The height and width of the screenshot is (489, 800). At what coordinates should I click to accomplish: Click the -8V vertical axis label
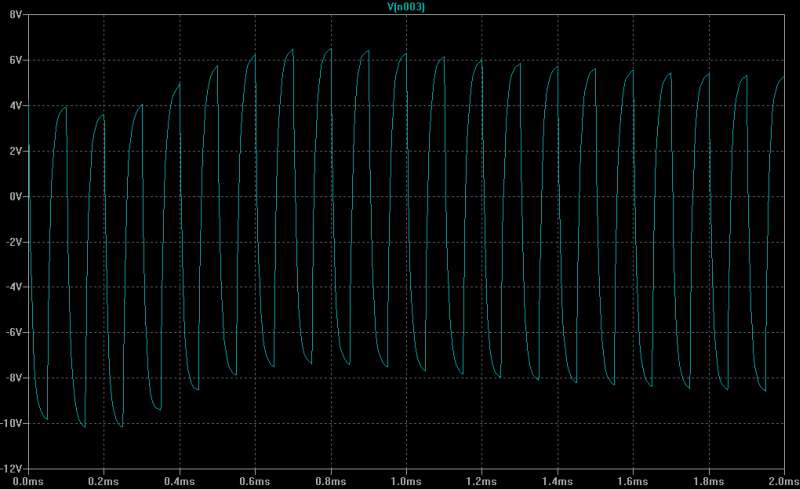(14, 378)
